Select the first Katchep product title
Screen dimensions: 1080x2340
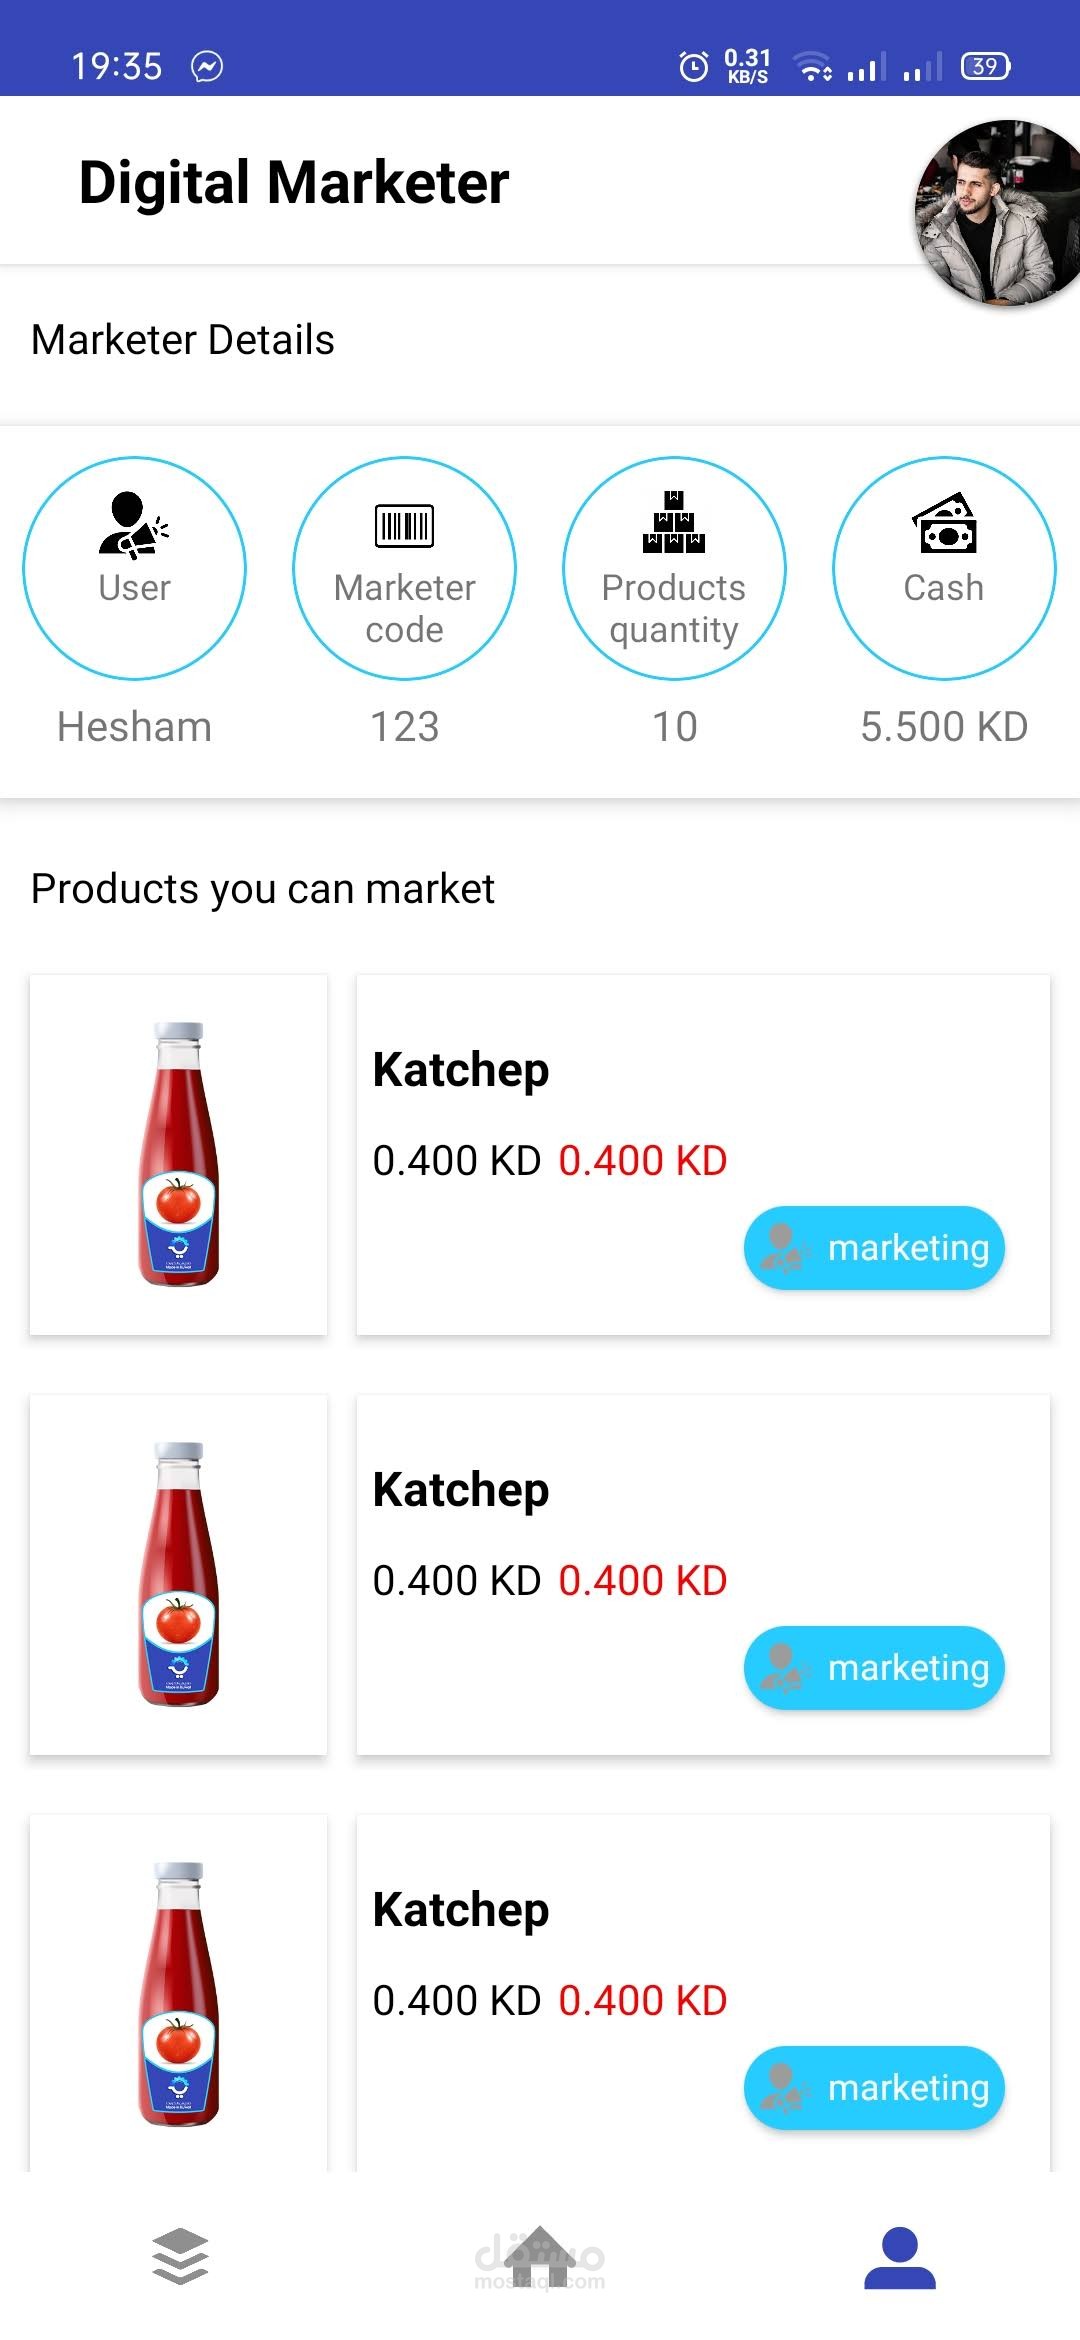tap(461, 1069)
